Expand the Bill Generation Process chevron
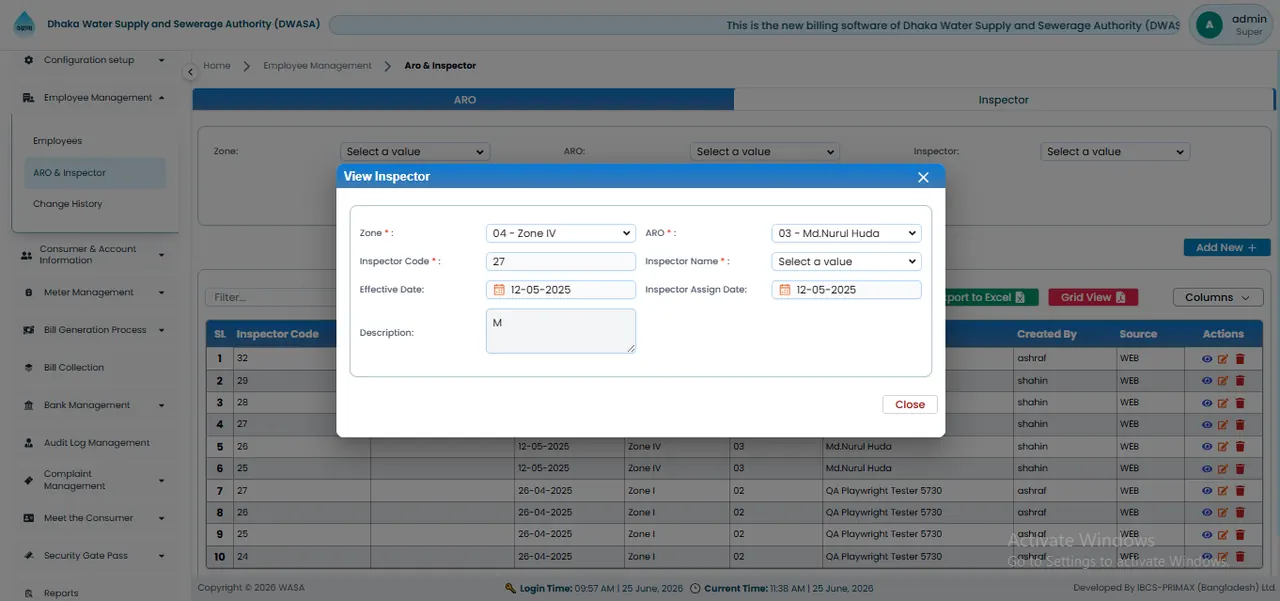The image size is (1280, 601). [x=161, y=330]
